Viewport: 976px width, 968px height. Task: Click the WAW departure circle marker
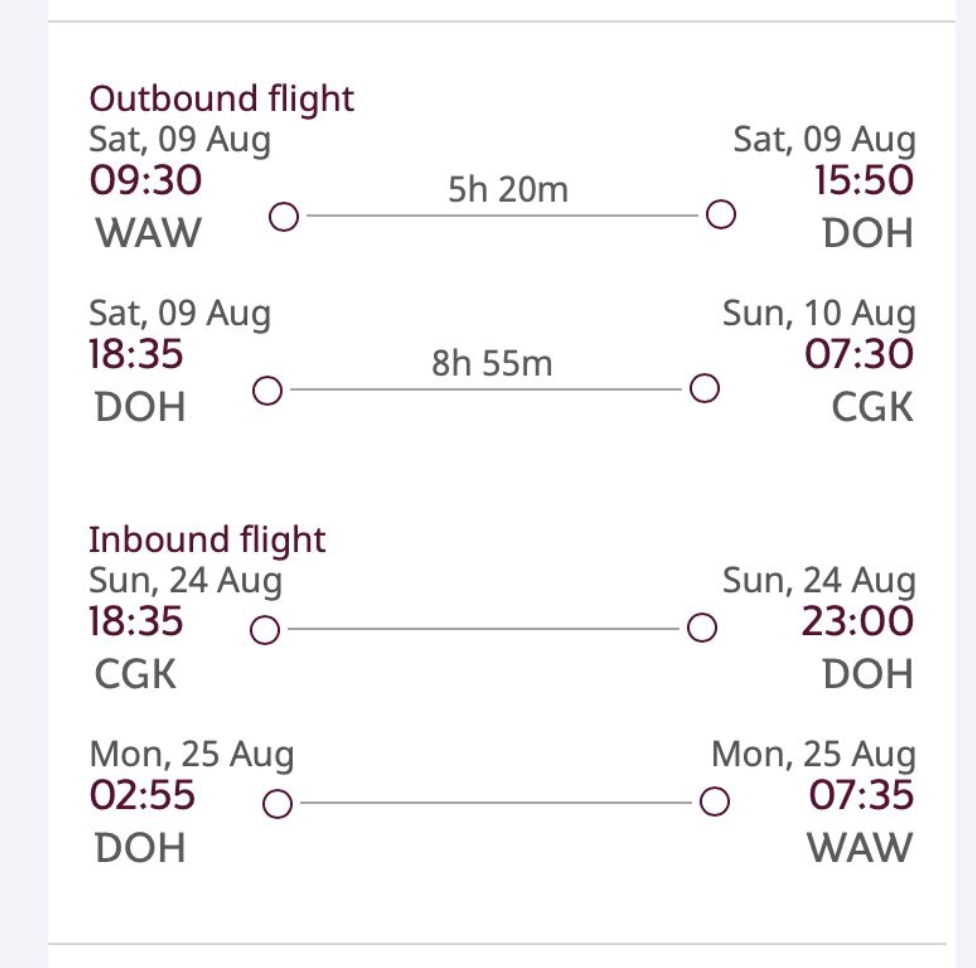[284, 217]
